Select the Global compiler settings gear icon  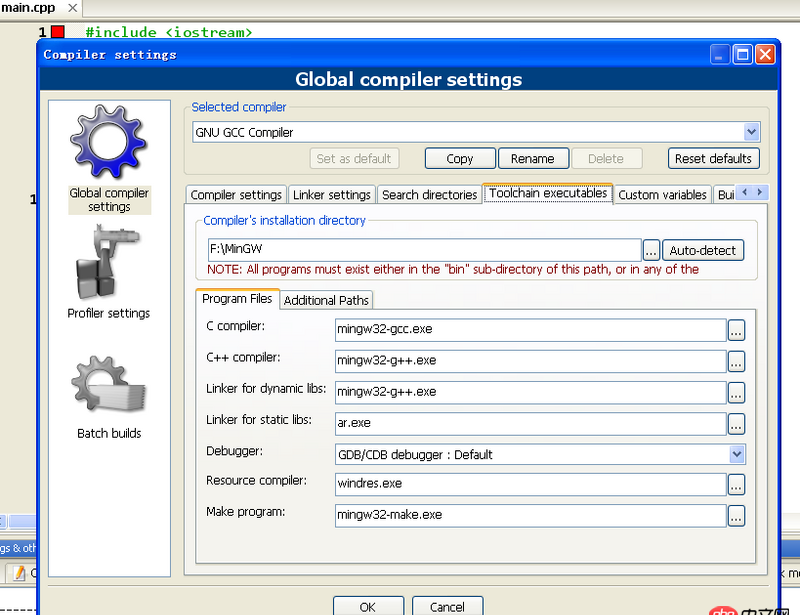click(x=109, y=141)
